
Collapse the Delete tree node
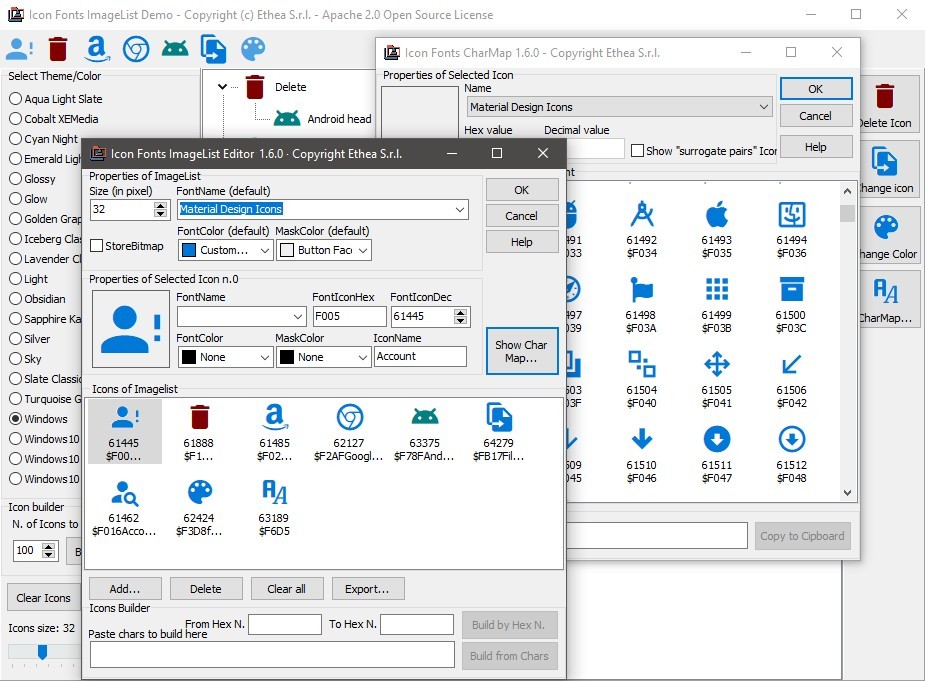(222, 87)
